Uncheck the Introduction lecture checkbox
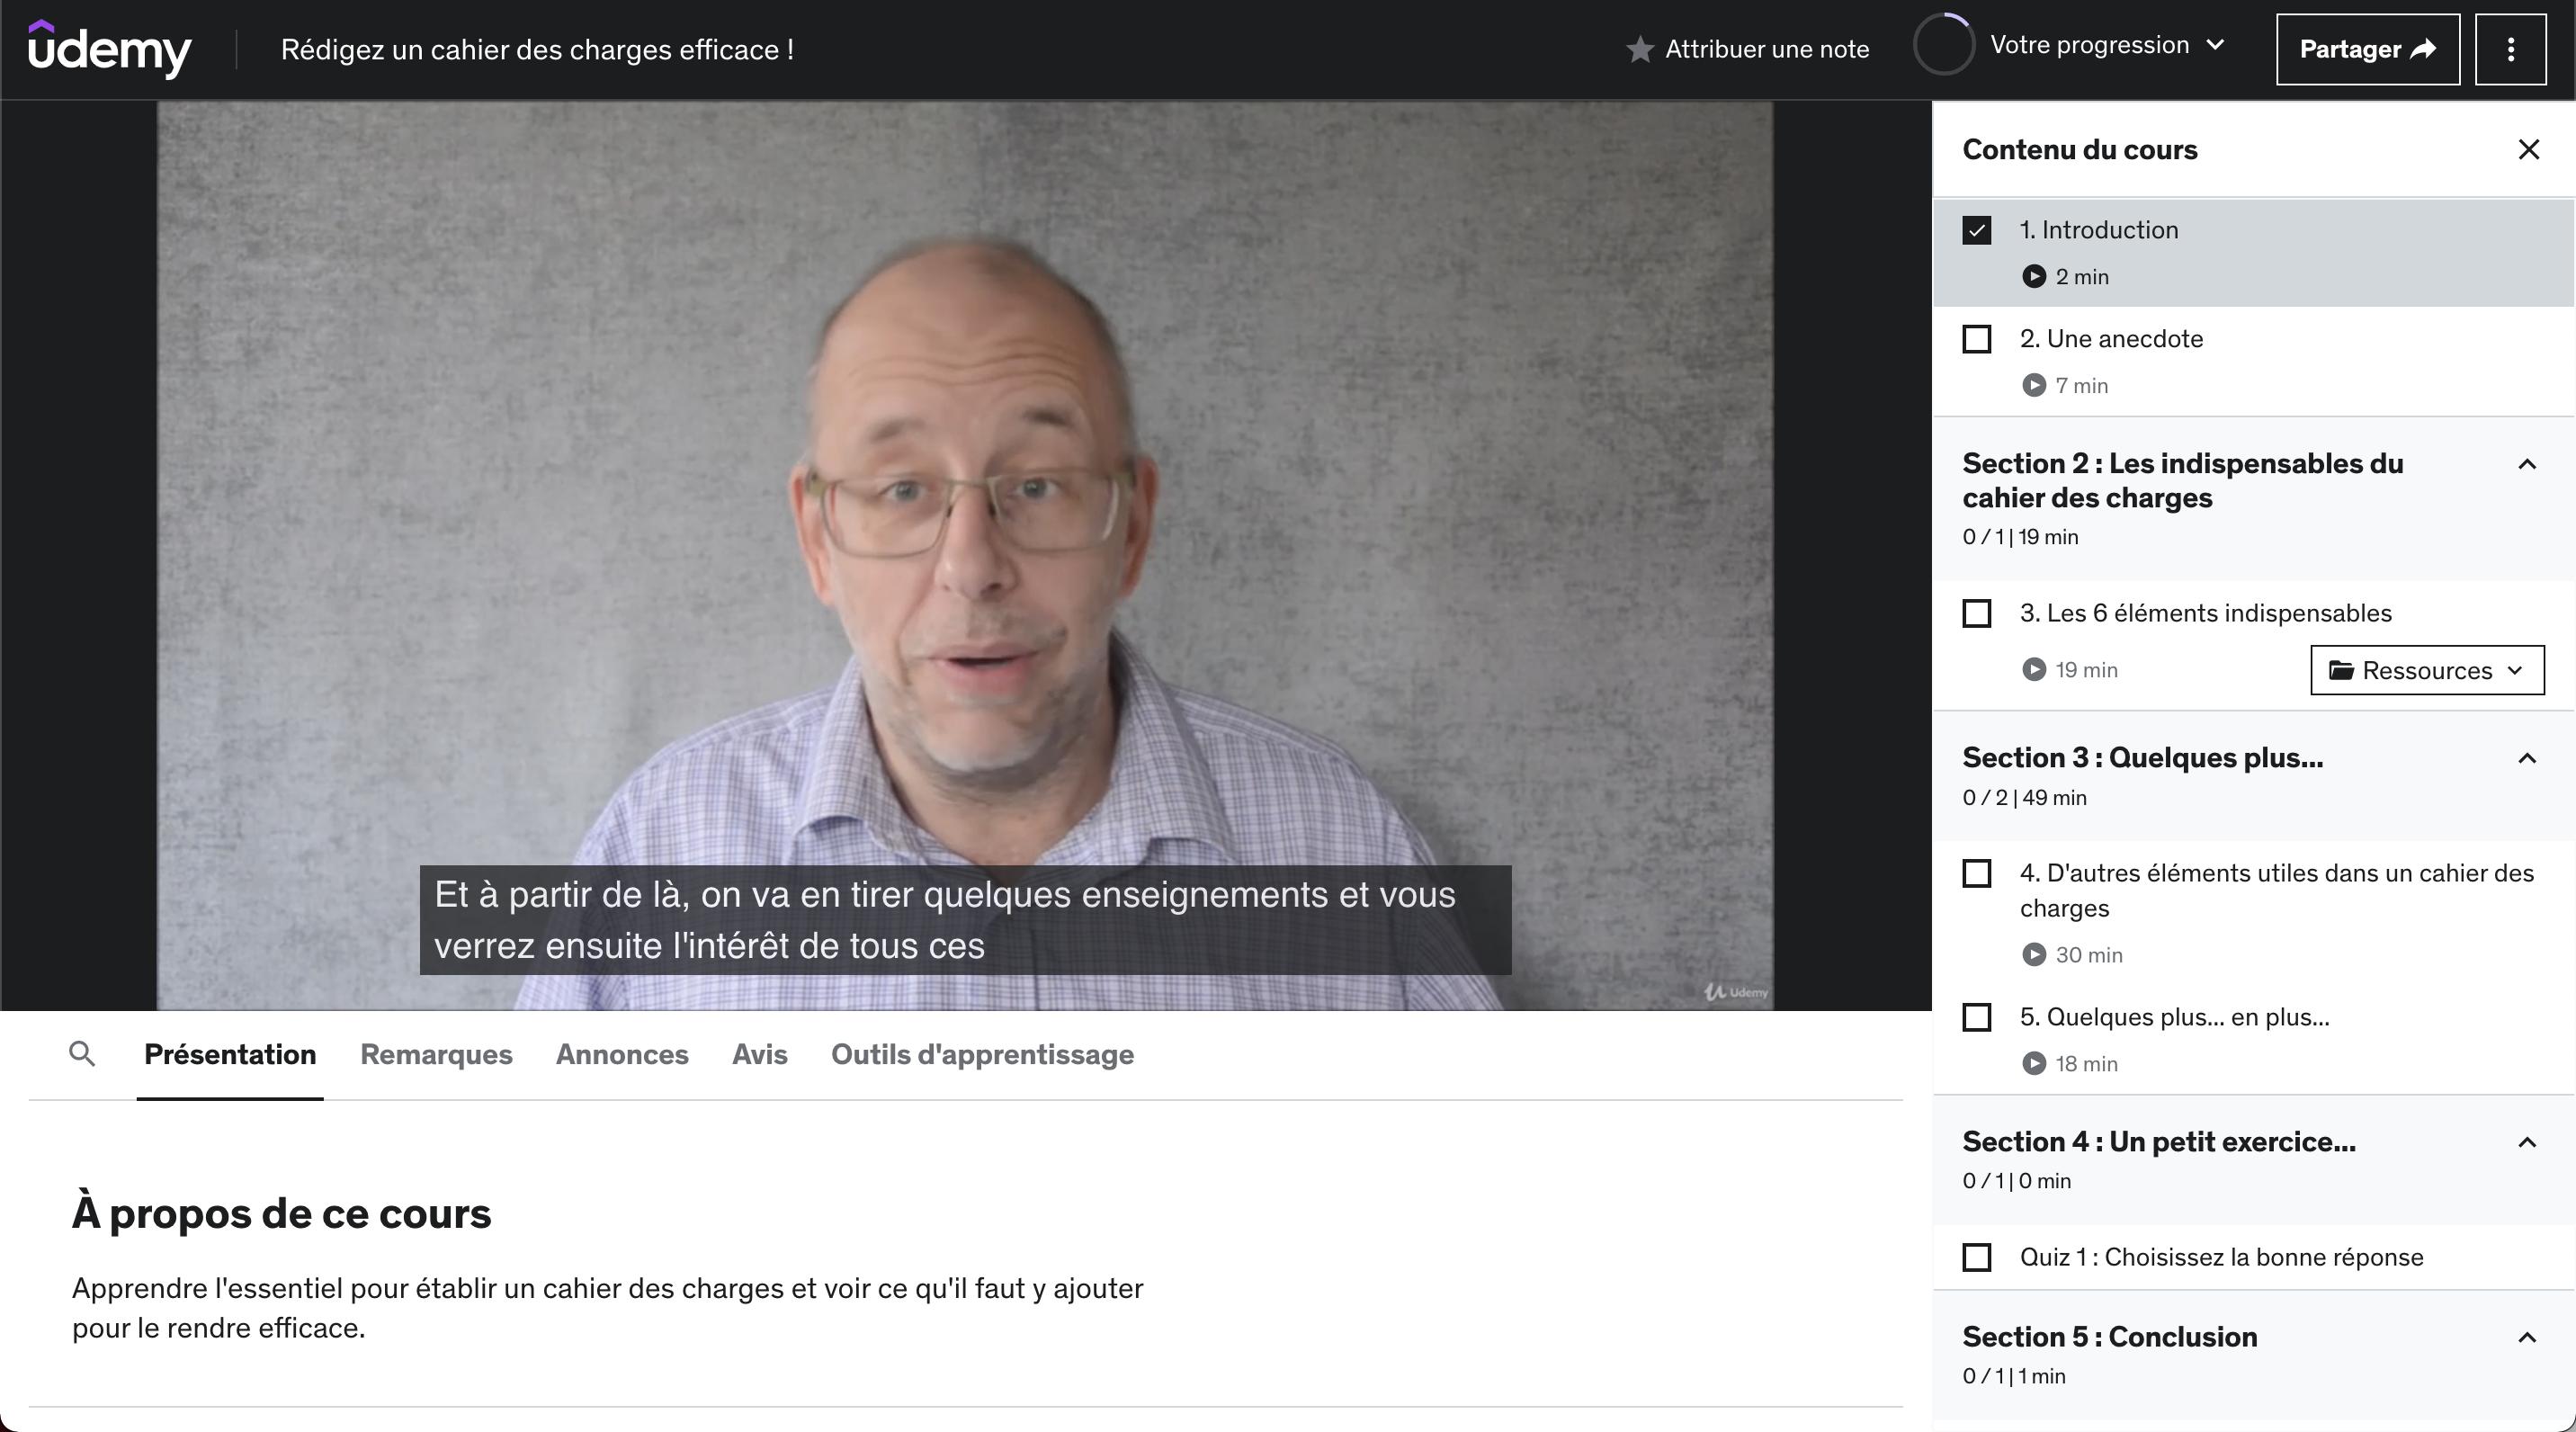The image size is (2576, 1432). (x=1976, y=230)
